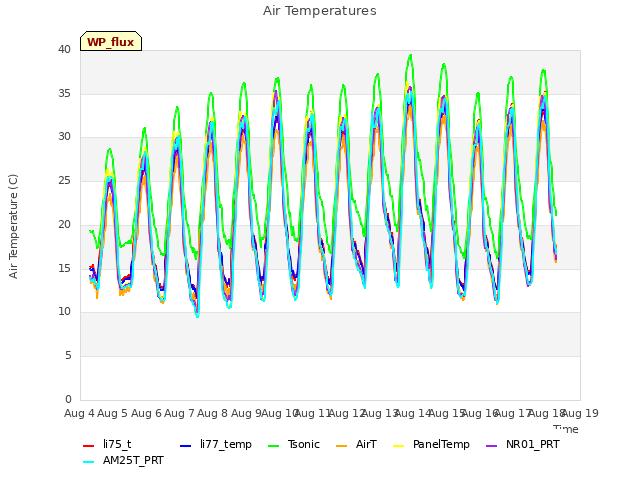Click the Aug 5 x-axis tick label

(x=113, y=413)
